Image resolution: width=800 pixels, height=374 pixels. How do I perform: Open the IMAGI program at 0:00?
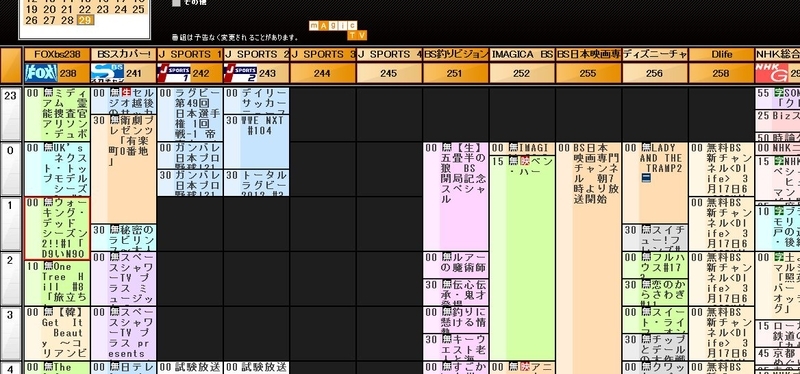point(522,148)
